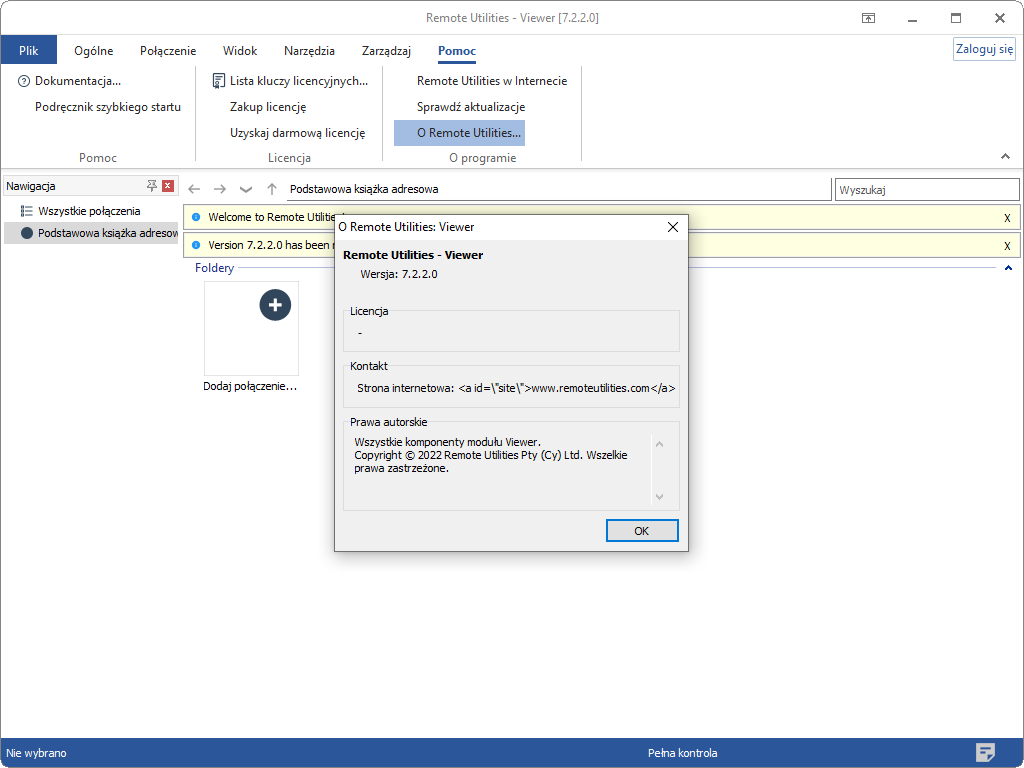Click the Wyszukaj search field
The width and height of the screenshot is (1024, 768).
(927, 190)
